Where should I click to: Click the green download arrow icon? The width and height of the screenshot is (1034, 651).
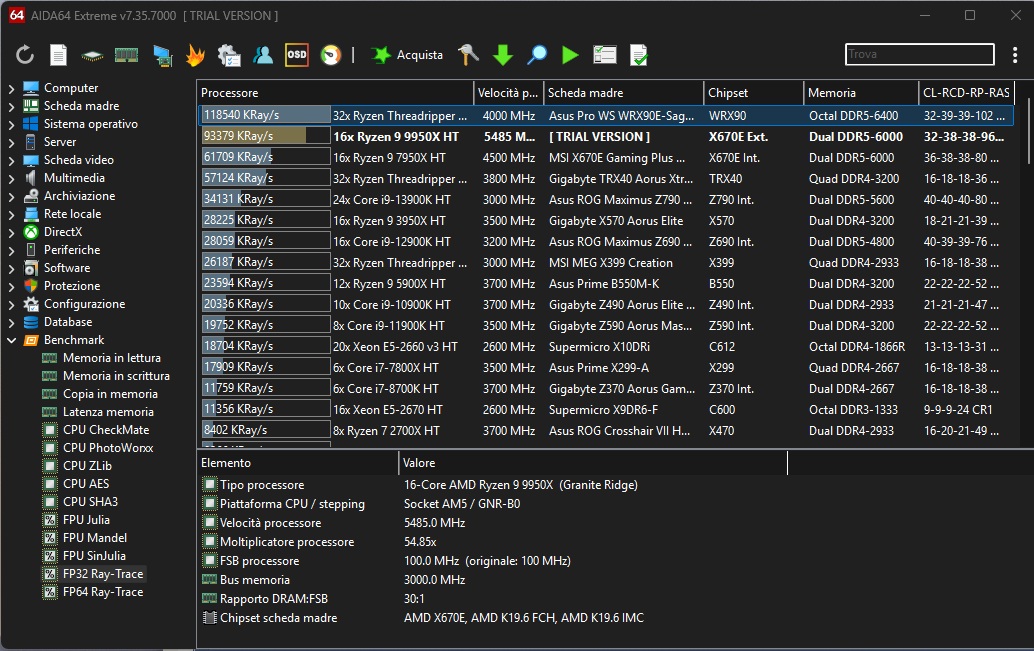[503, 55]
